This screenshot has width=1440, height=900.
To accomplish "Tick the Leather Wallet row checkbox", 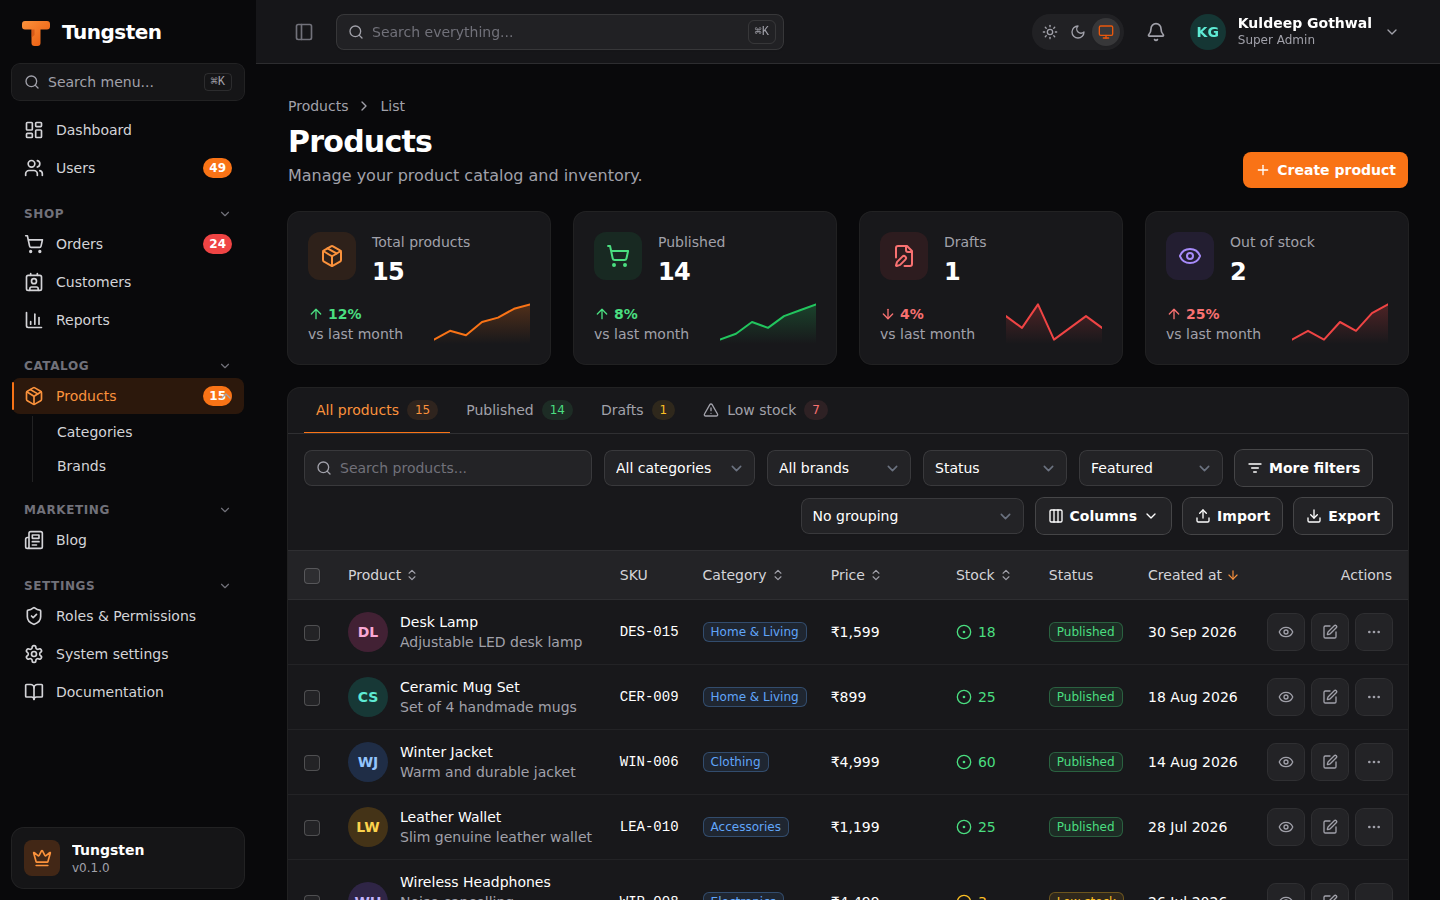I will 312,828.
